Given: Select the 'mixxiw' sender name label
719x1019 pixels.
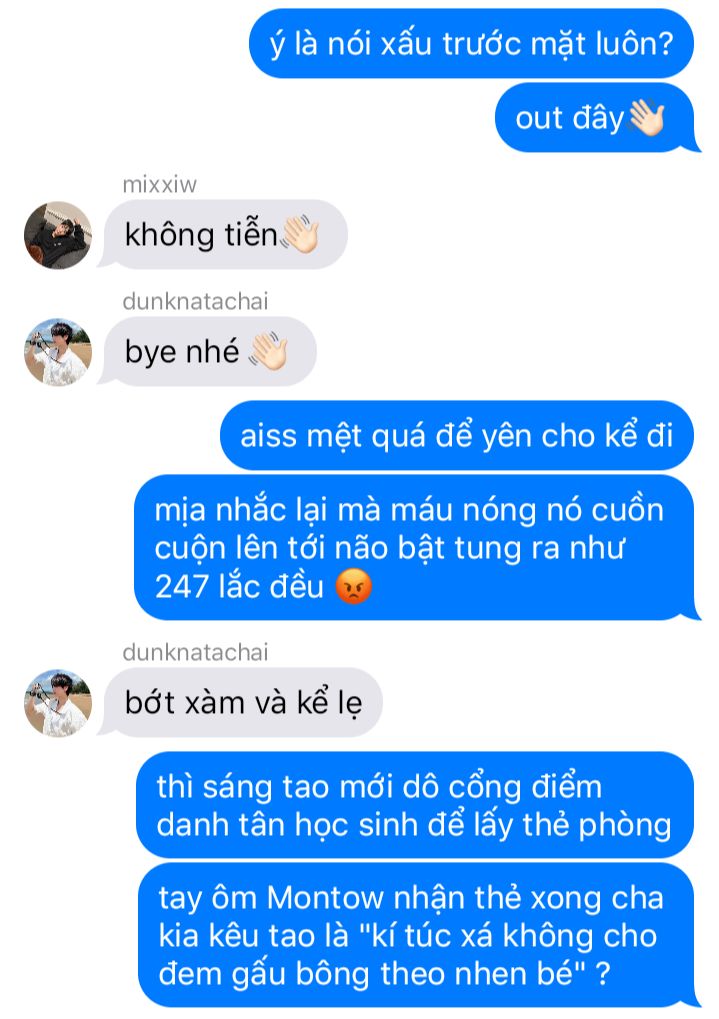Looking at the screenshot, I should [159, 185].
